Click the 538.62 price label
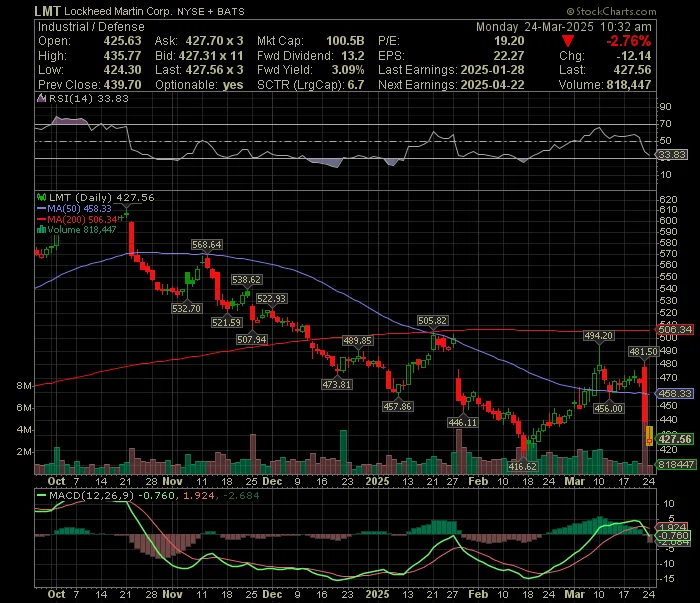This screenshot has height=603, width=700. click(246, 280)
